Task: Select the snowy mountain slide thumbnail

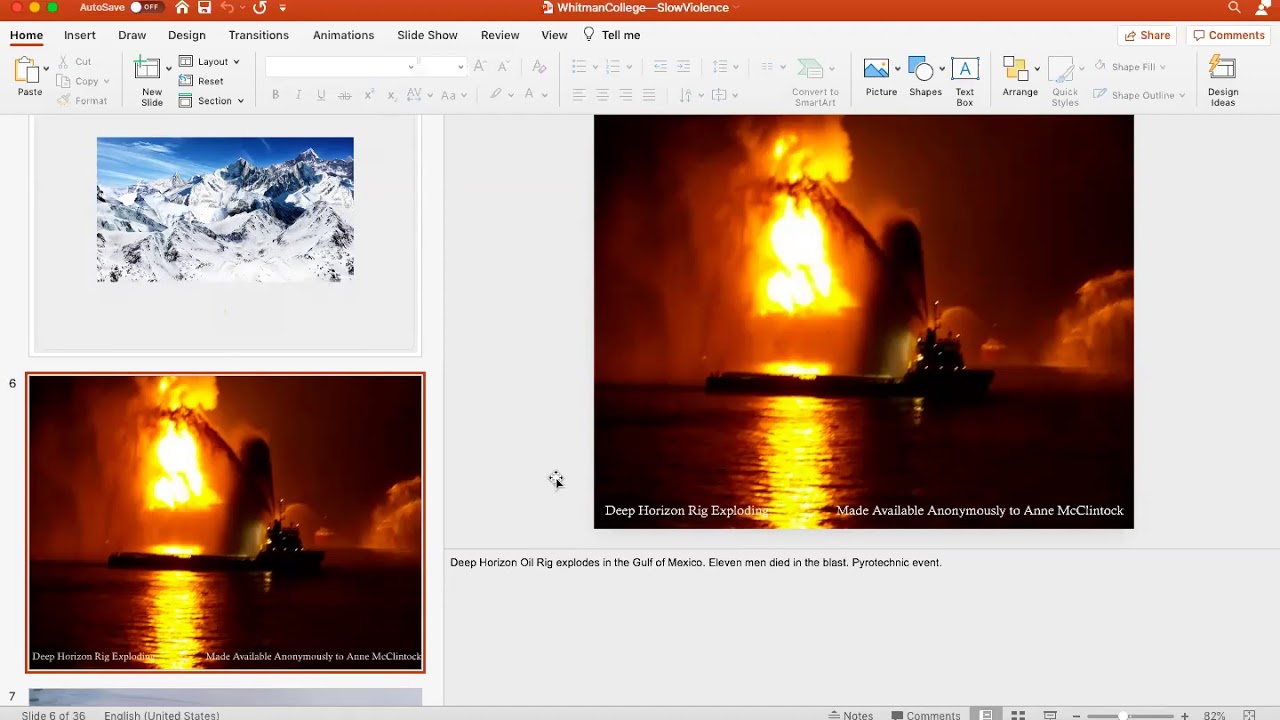Action: (x=225, y=234)
